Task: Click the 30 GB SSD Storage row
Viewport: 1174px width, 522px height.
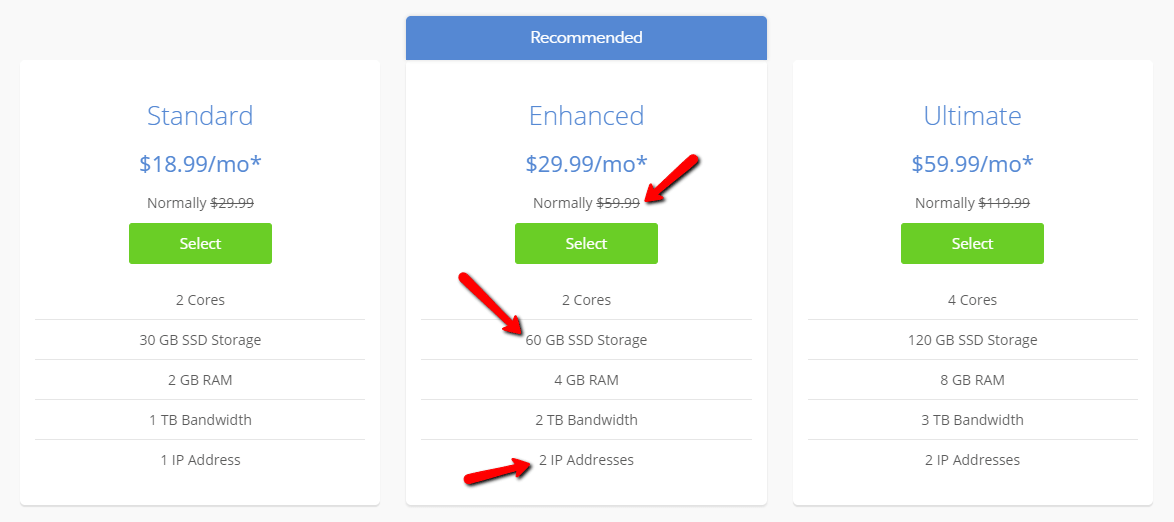Action: [x=200, y=340]
